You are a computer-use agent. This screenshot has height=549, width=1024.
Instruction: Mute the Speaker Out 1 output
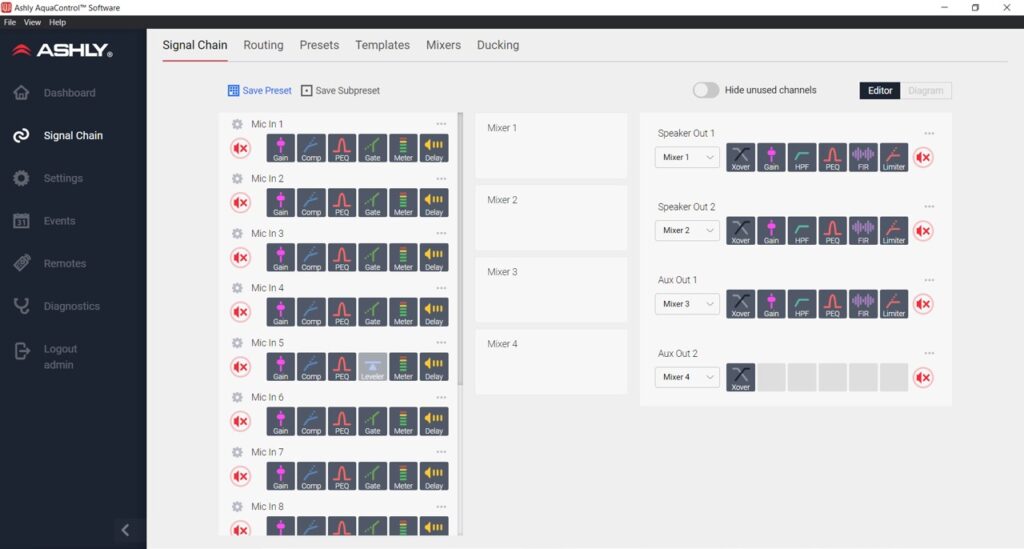[923, 157]
